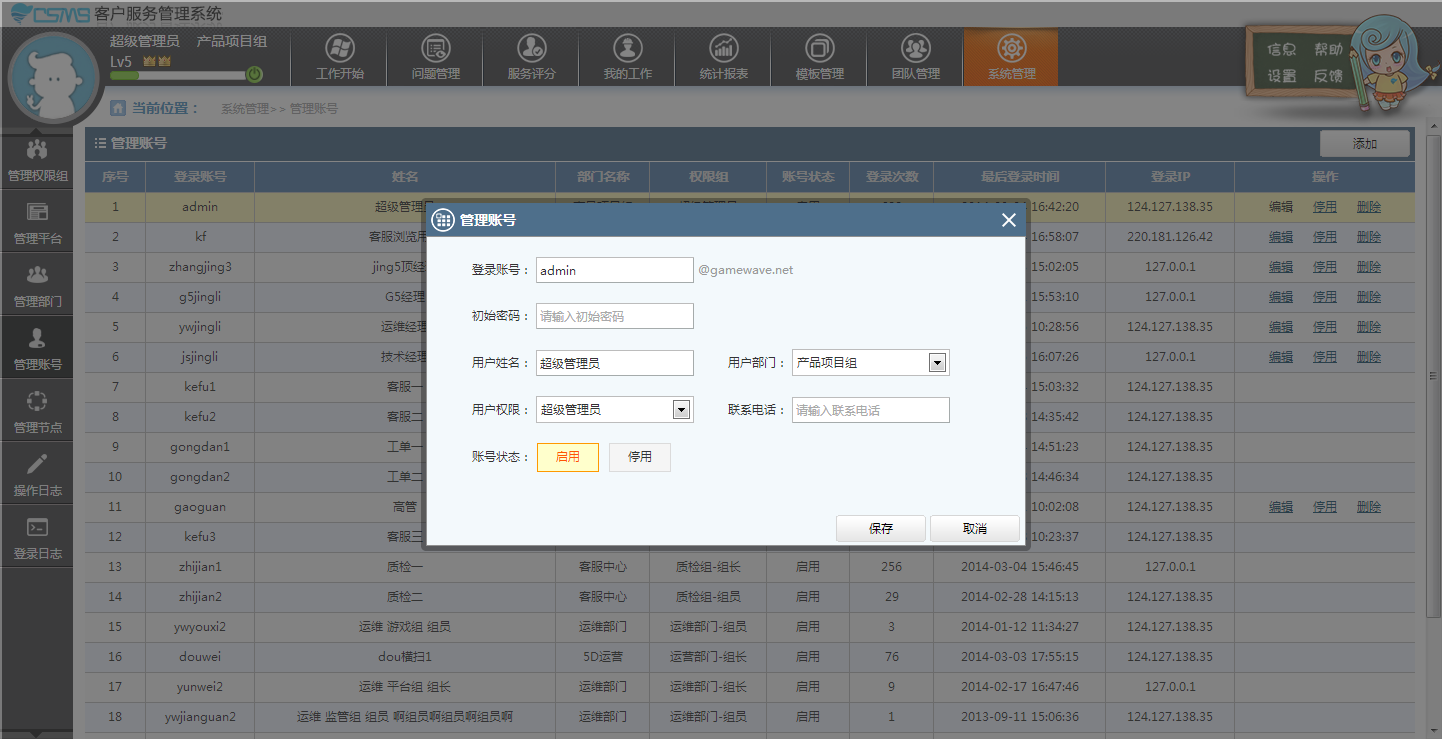Open 登录日志 in the sidebar

37,537
